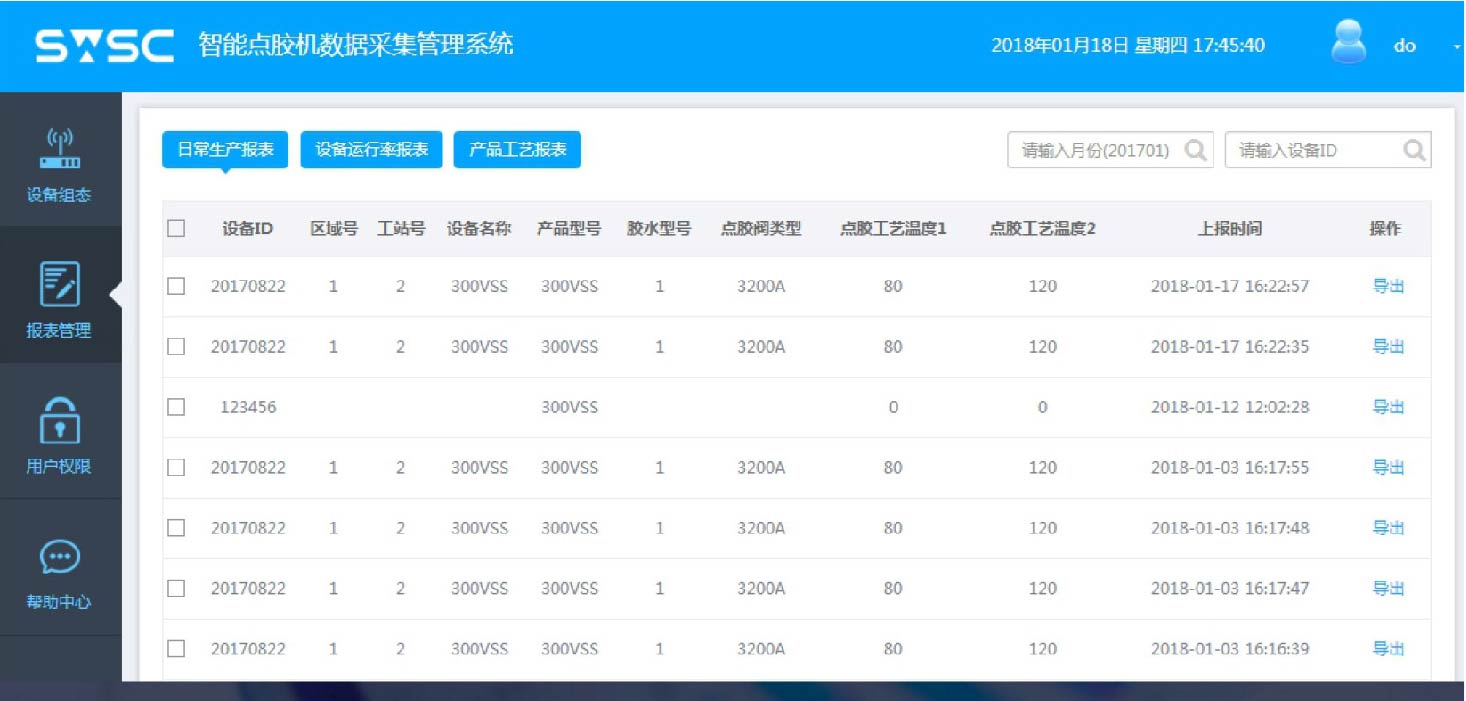1466x701 pixels.
Task: Check the row reported 2018-01-17 16:22:57
Action: point(176,286)
